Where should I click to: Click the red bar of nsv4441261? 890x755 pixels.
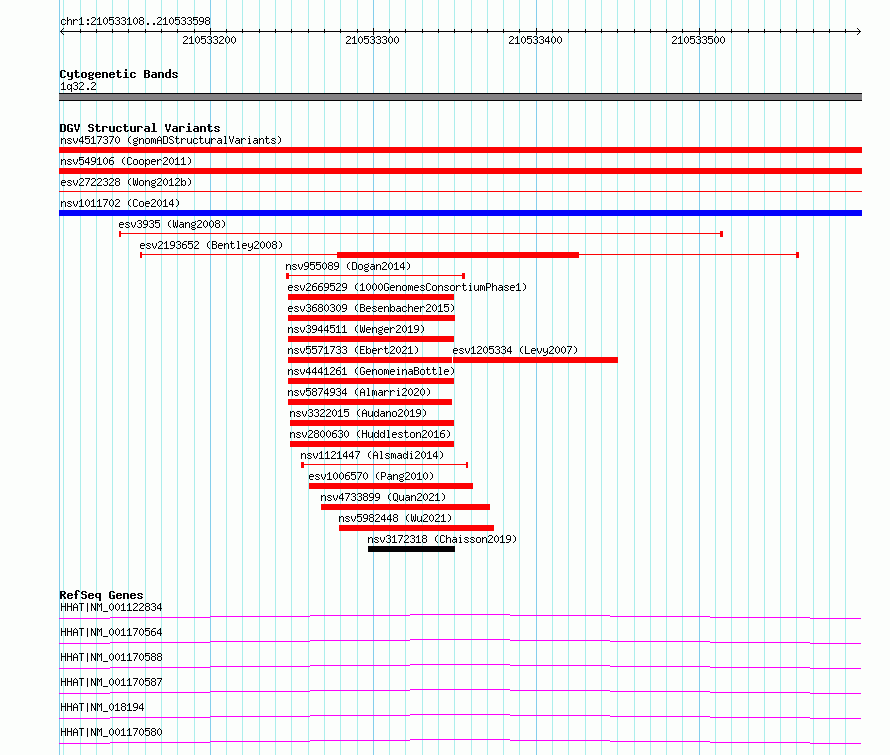[x=371, y=381]
